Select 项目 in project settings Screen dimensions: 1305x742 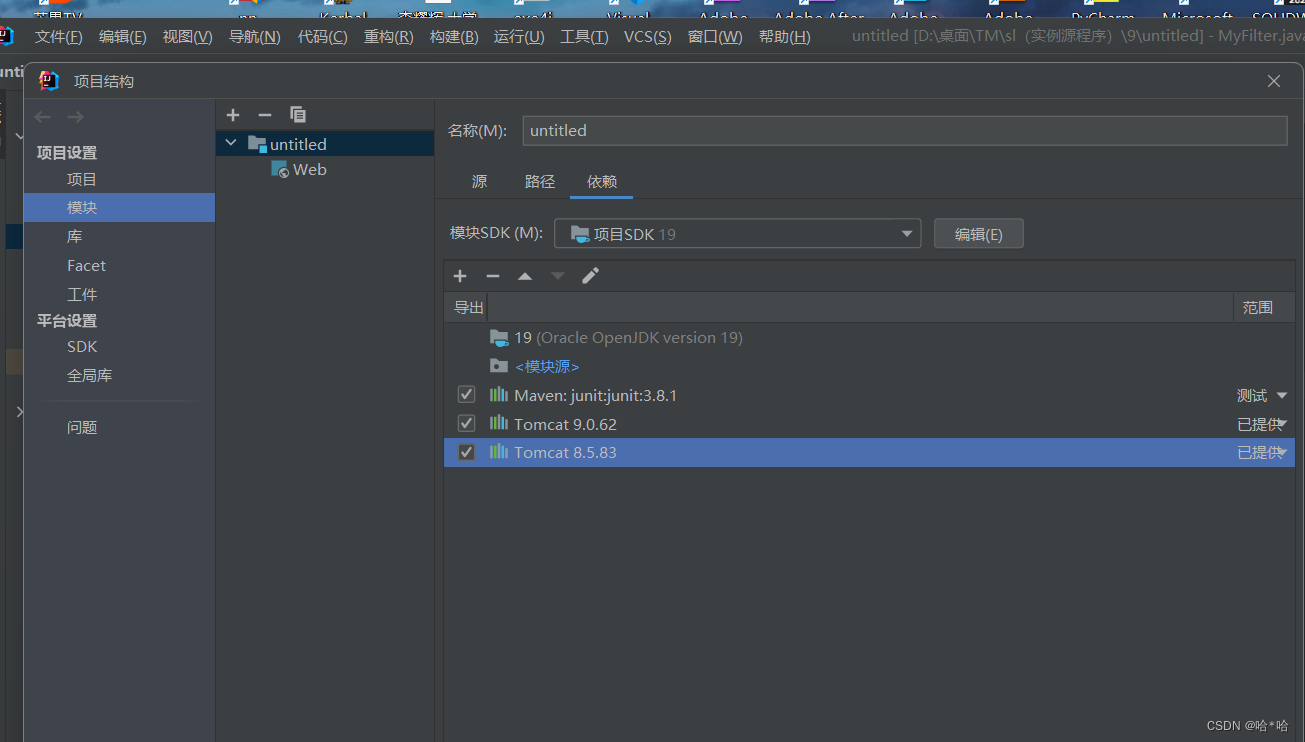82,180
